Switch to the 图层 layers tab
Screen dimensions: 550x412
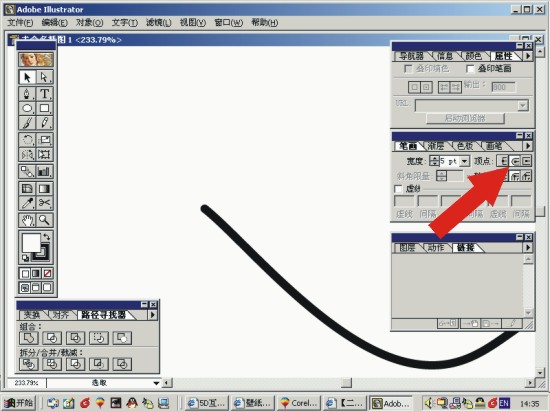[x=408, y=248]
